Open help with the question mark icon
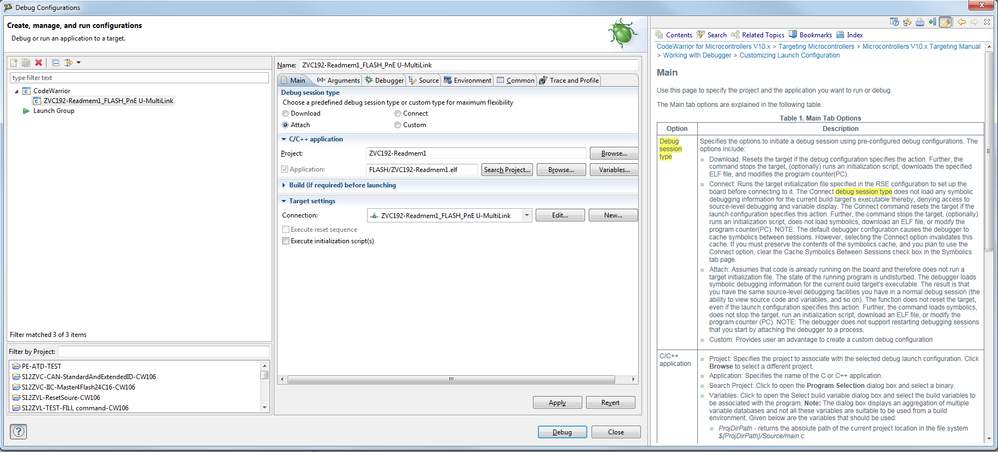This screenshot has height=452, width=998. pos(18,432)
